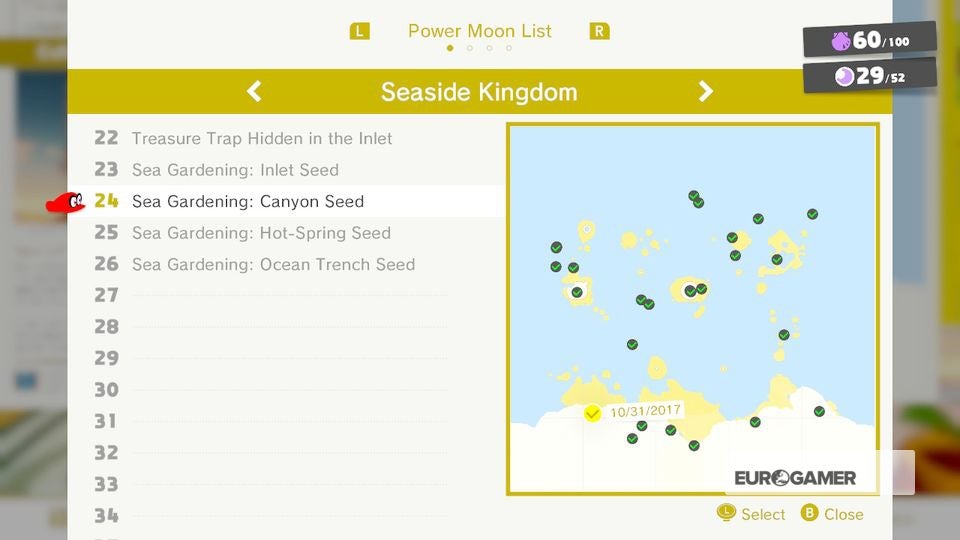
Task: Click the yellow moon marker dated 10/31/2017
Action: (592, 413)
